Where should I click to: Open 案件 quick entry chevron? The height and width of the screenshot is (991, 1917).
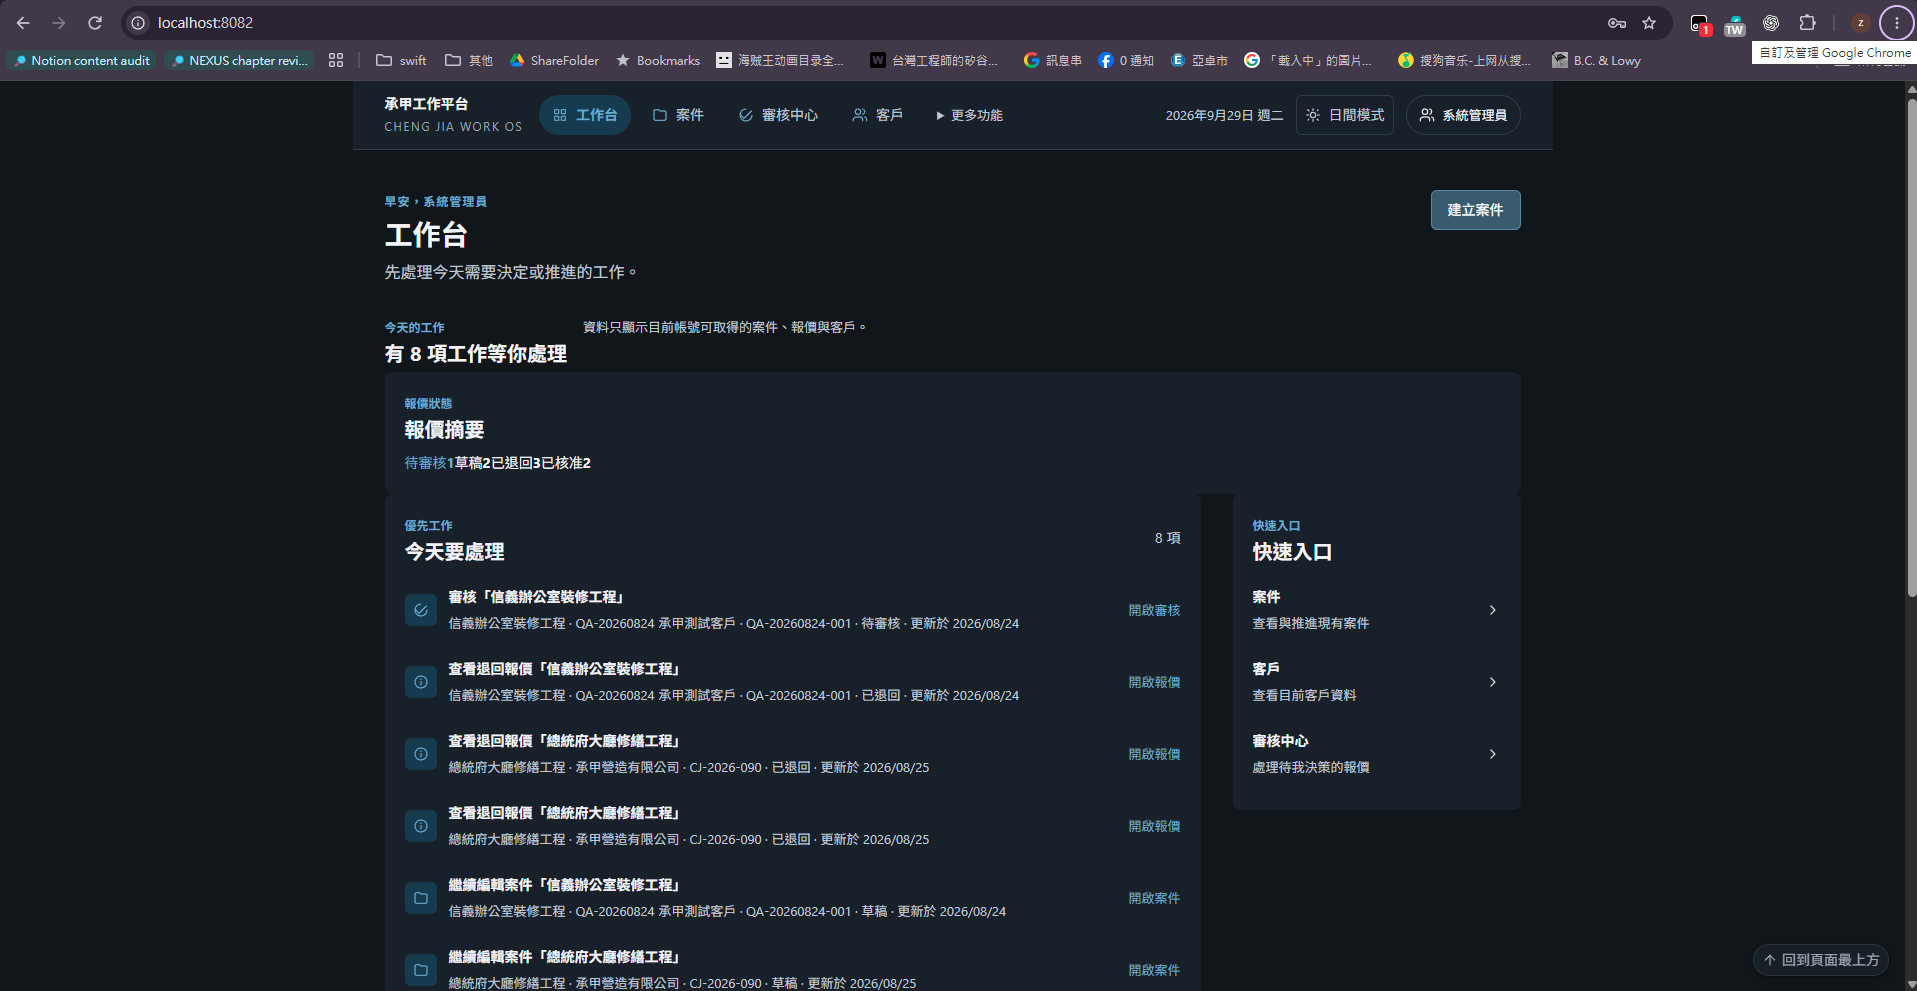coord(1492,610)
